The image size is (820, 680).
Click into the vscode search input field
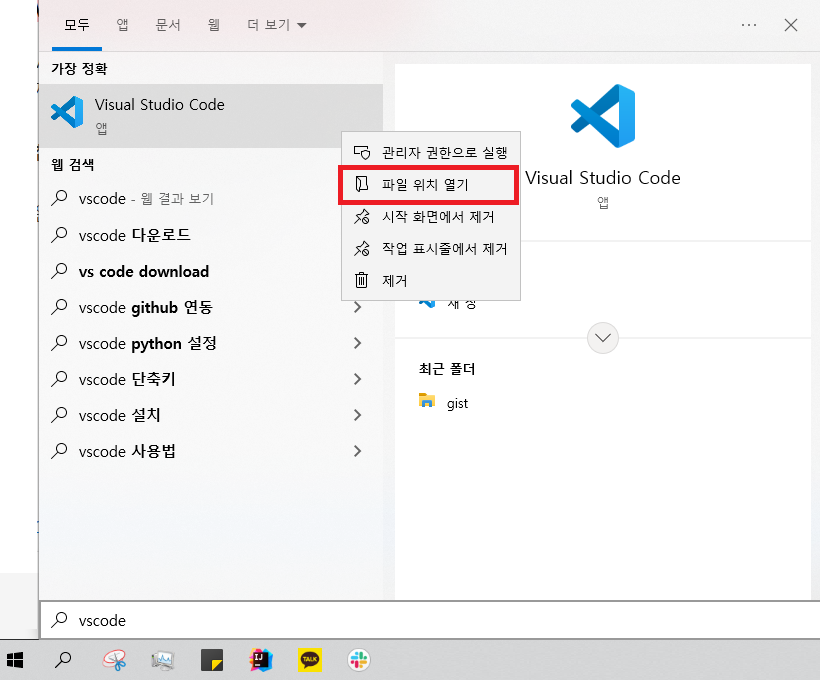click(429, 620)
